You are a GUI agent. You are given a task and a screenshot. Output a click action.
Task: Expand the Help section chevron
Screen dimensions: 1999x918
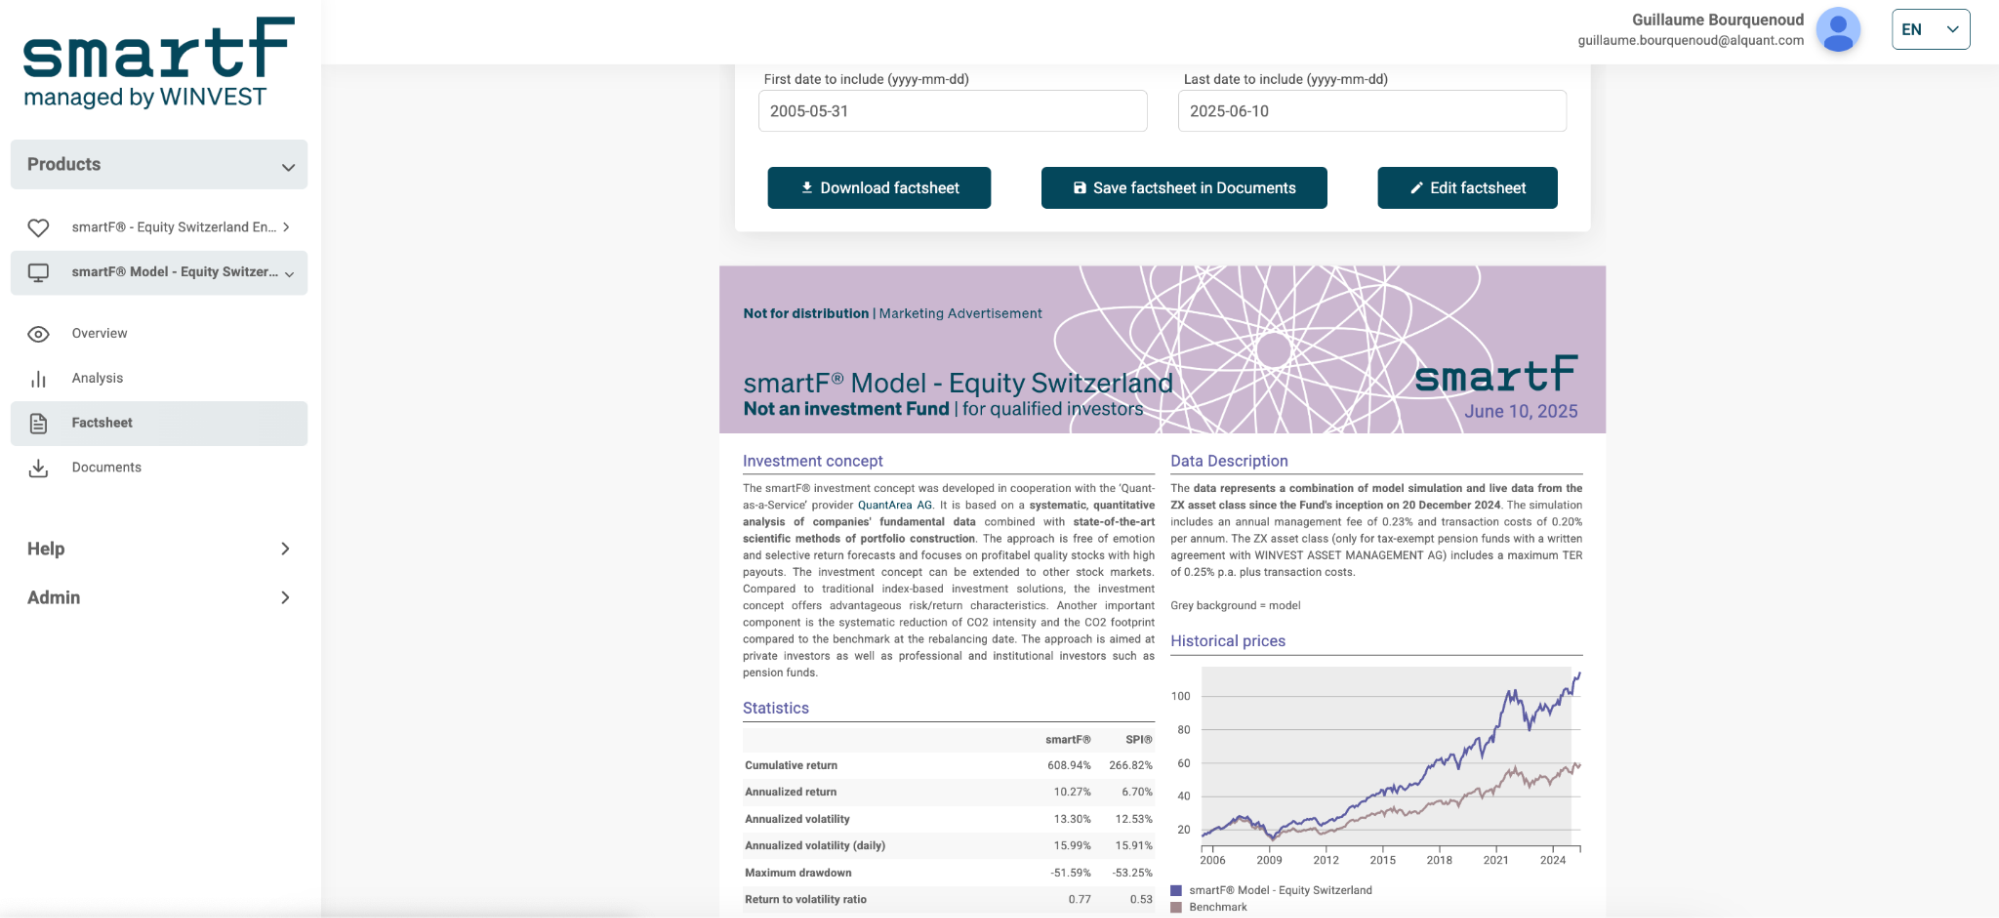tap(285, 549)
